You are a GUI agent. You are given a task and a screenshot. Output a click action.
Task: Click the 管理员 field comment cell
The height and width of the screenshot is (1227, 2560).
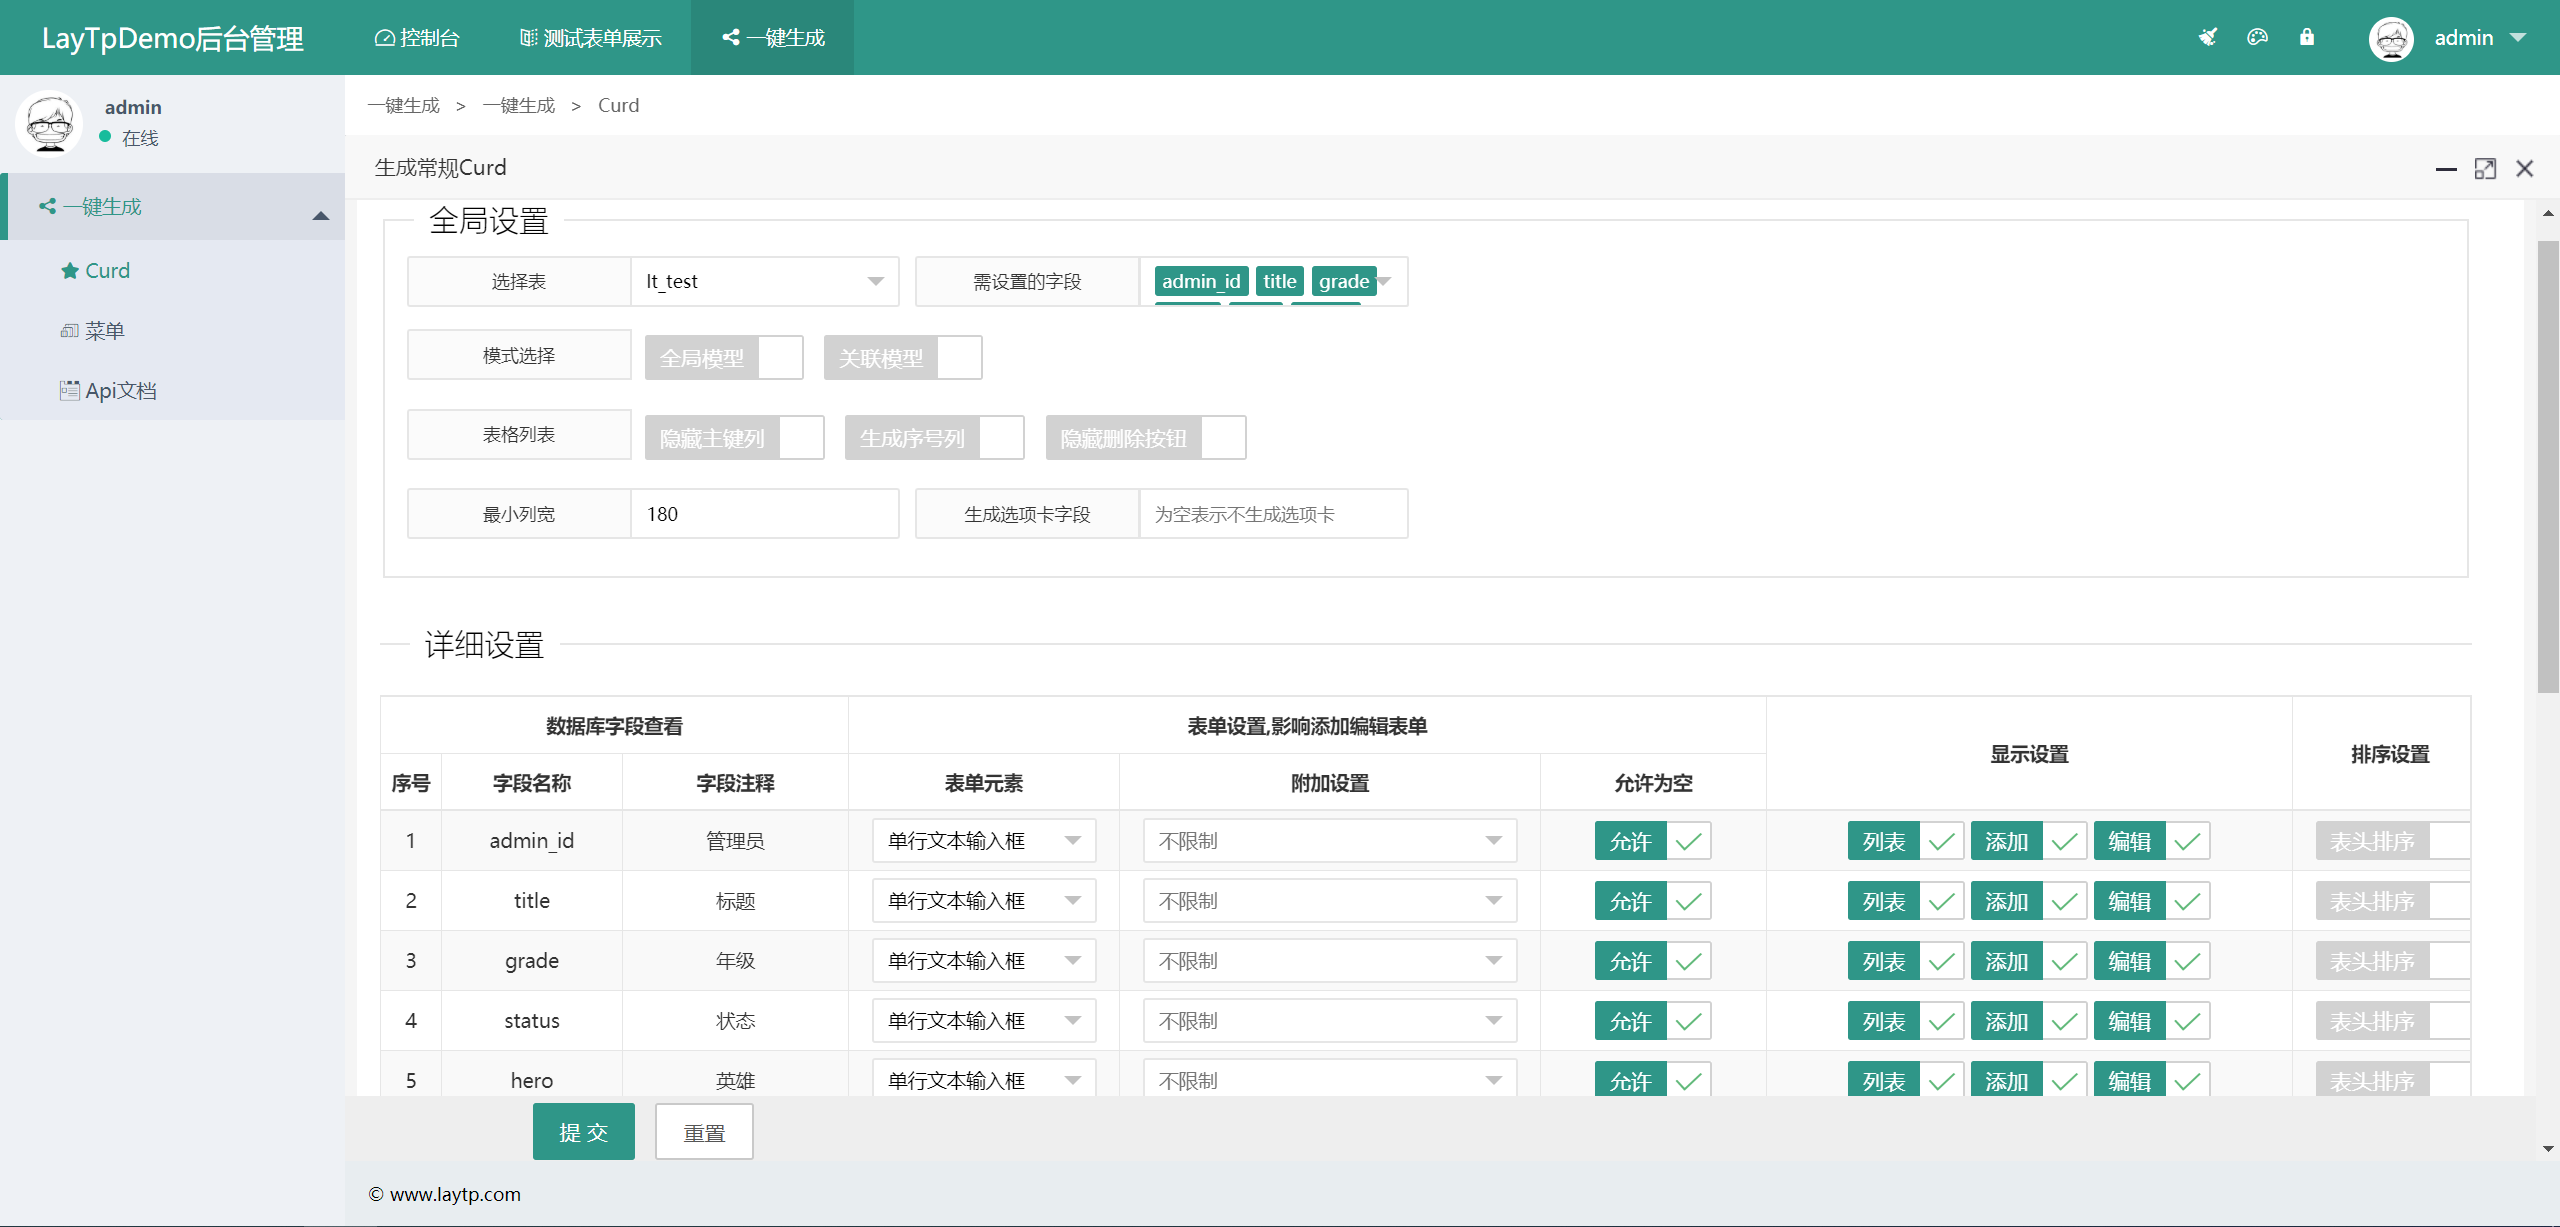735,841
